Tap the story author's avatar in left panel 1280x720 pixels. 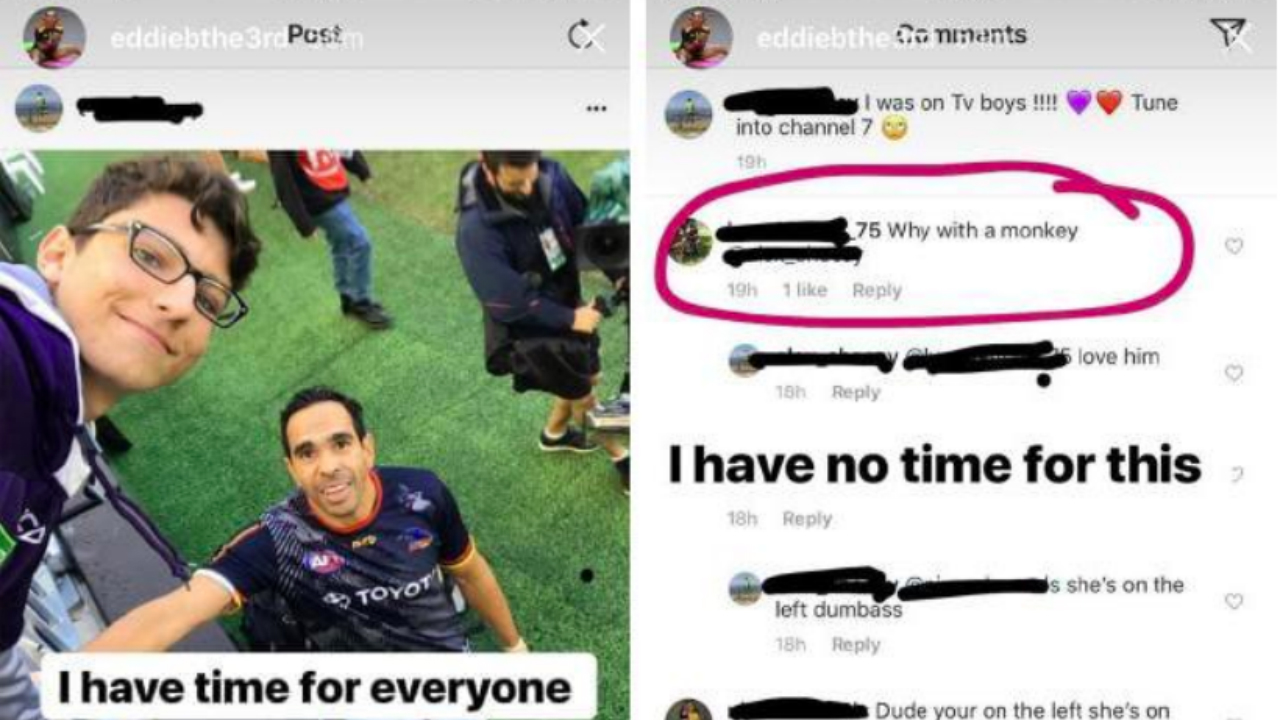(54, 37)
